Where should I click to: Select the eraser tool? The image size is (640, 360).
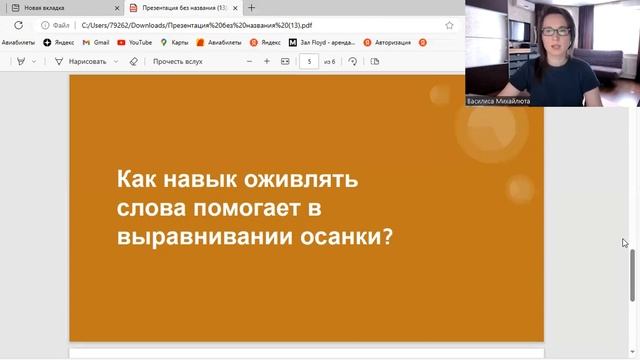pyautogui.click(x=133, y=61)
